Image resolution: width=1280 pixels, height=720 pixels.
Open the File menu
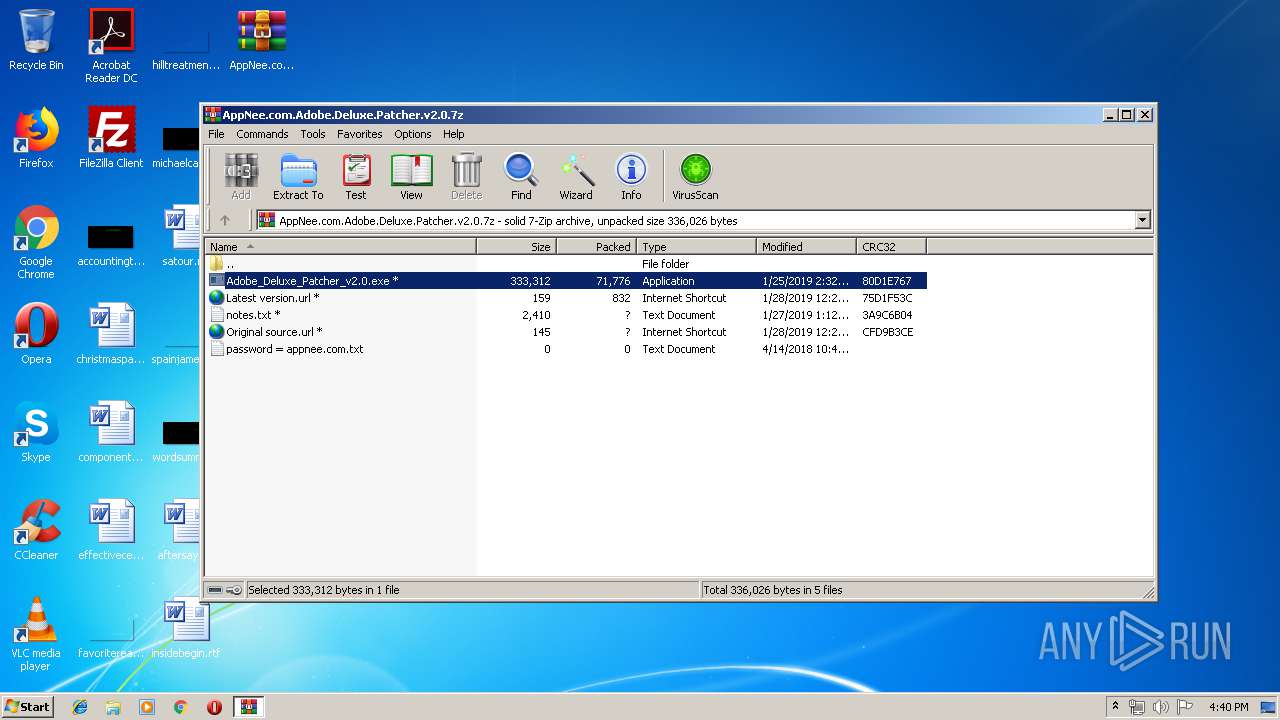pos(216,134)
